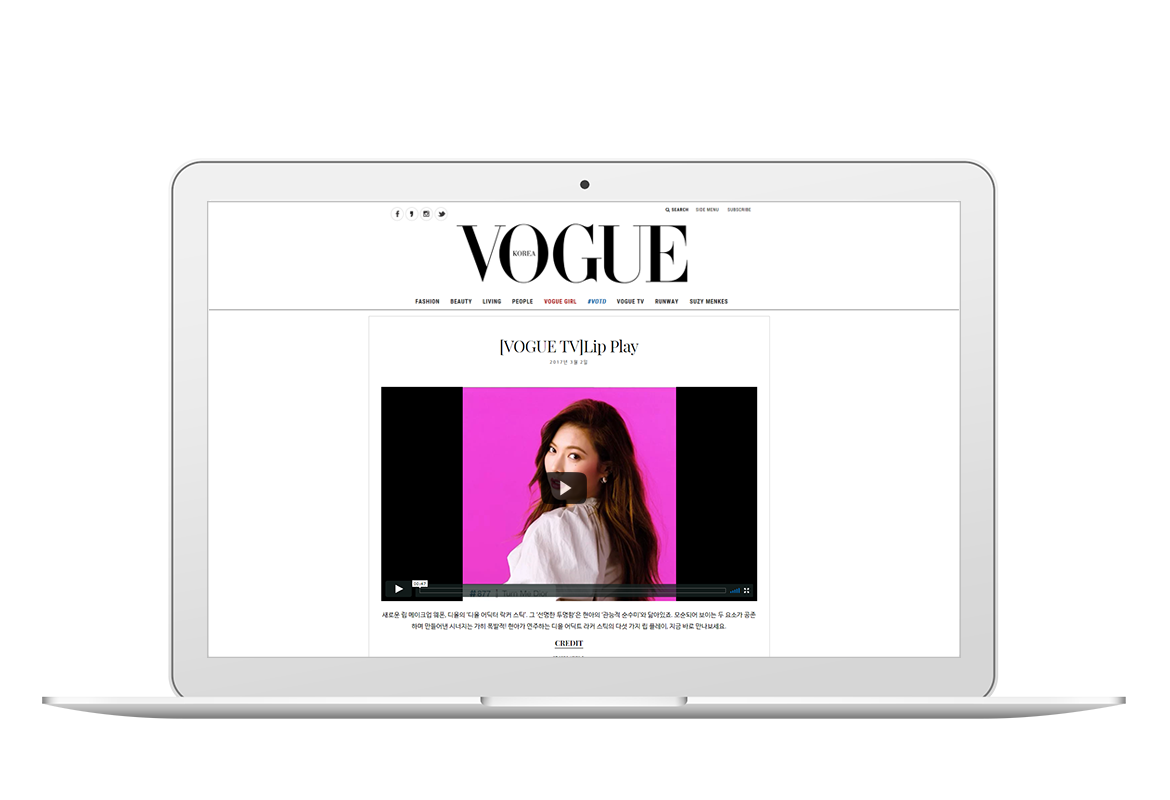Go to the Fashion section
This screenshot has height=800, width=1170.
tap(428, 301)
